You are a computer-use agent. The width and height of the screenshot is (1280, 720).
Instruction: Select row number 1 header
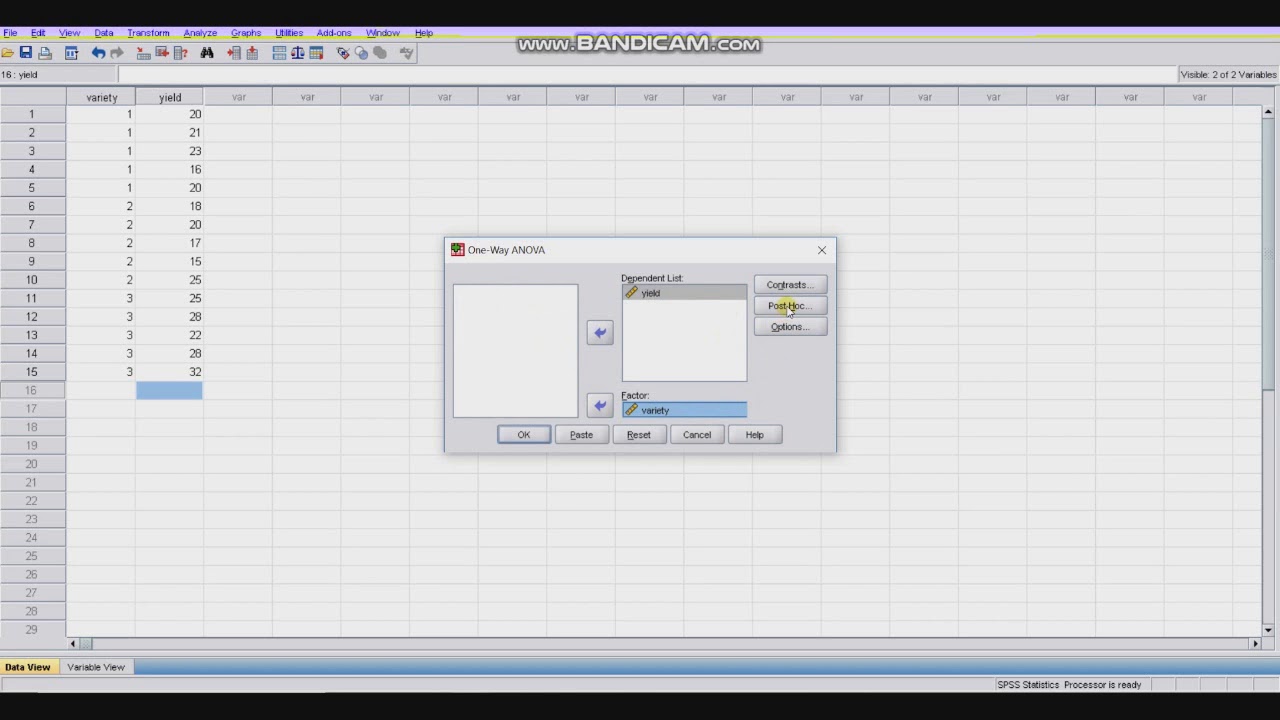[32, 114]
